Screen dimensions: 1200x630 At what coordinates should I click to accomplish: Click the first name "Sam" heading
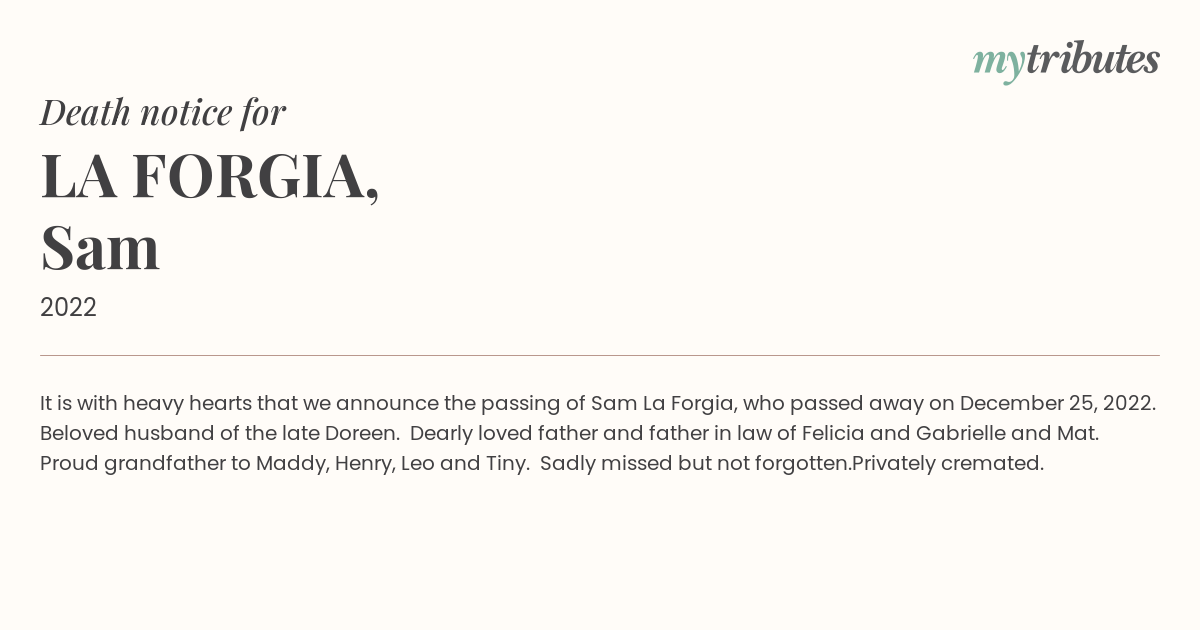click(x=100, y=248)
